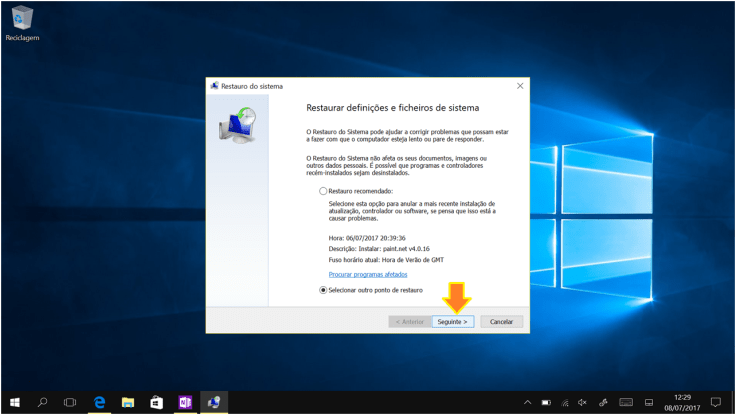Image resolution: width=736 pixels, height=415 pixels.
Task: Open the Microsoft Store taskbar icon
Action: coord(156,402)
